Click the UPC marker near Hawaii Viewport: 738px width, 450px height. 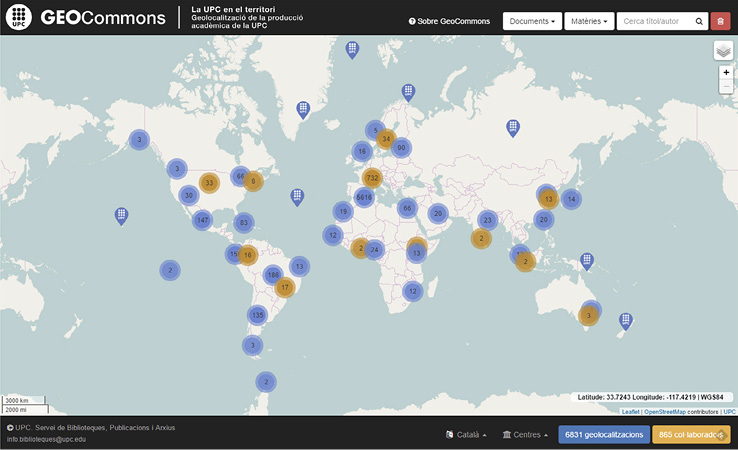tap(121, 215)
